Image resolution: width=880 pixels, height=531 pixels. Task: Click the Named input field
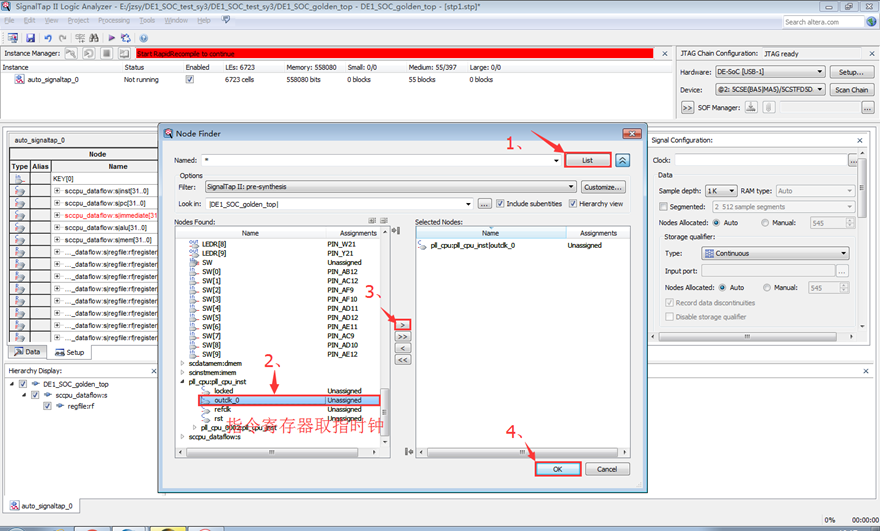pos(380,160)
